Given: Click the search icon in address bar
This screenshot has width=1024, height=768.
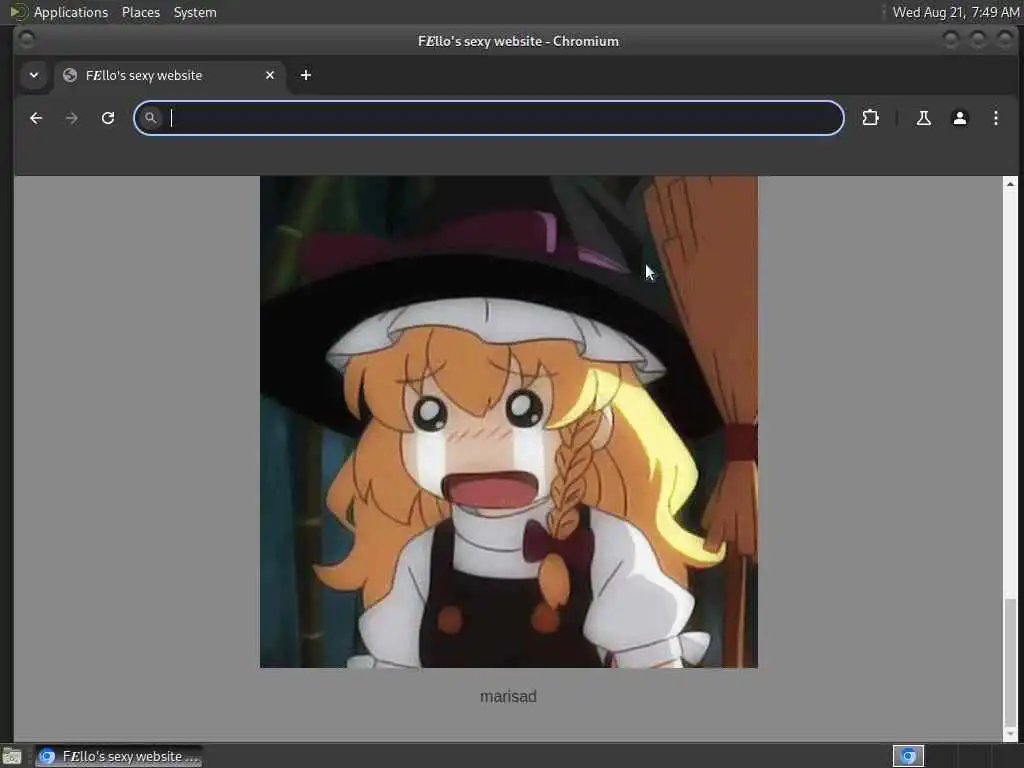Looking at the screenshot, I should click(x=151, y=118).
